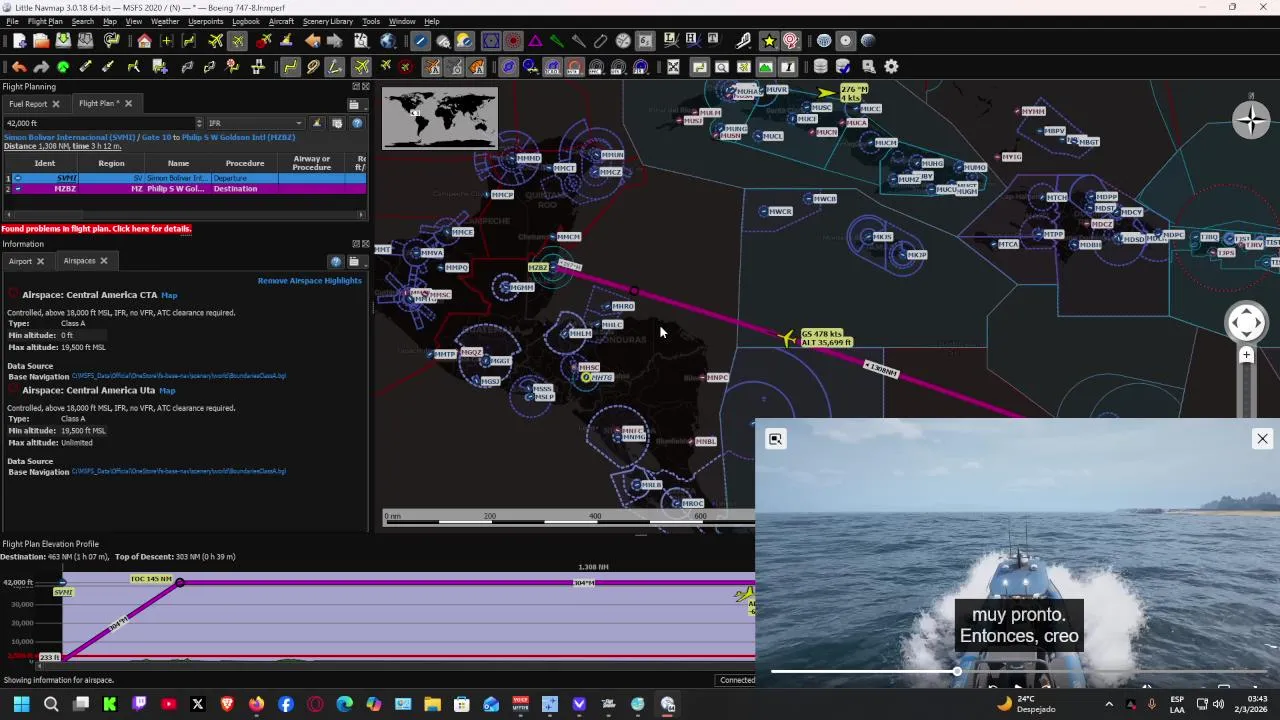Click the video progress bar slider knob
This screenshot has width=1280, height=720.
[957, 671]
